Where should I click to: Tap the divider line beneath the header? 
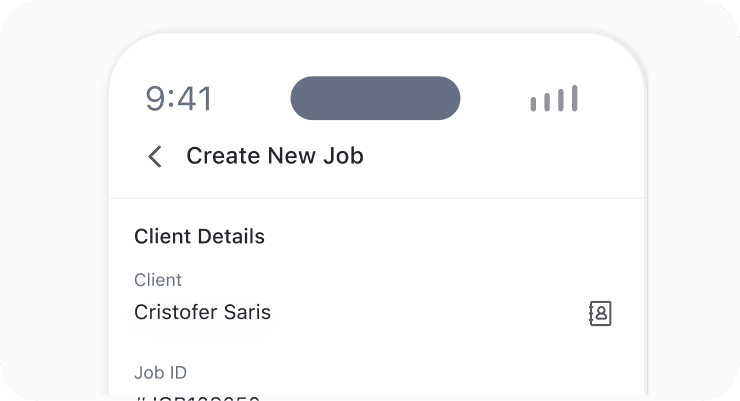[377, 198]
